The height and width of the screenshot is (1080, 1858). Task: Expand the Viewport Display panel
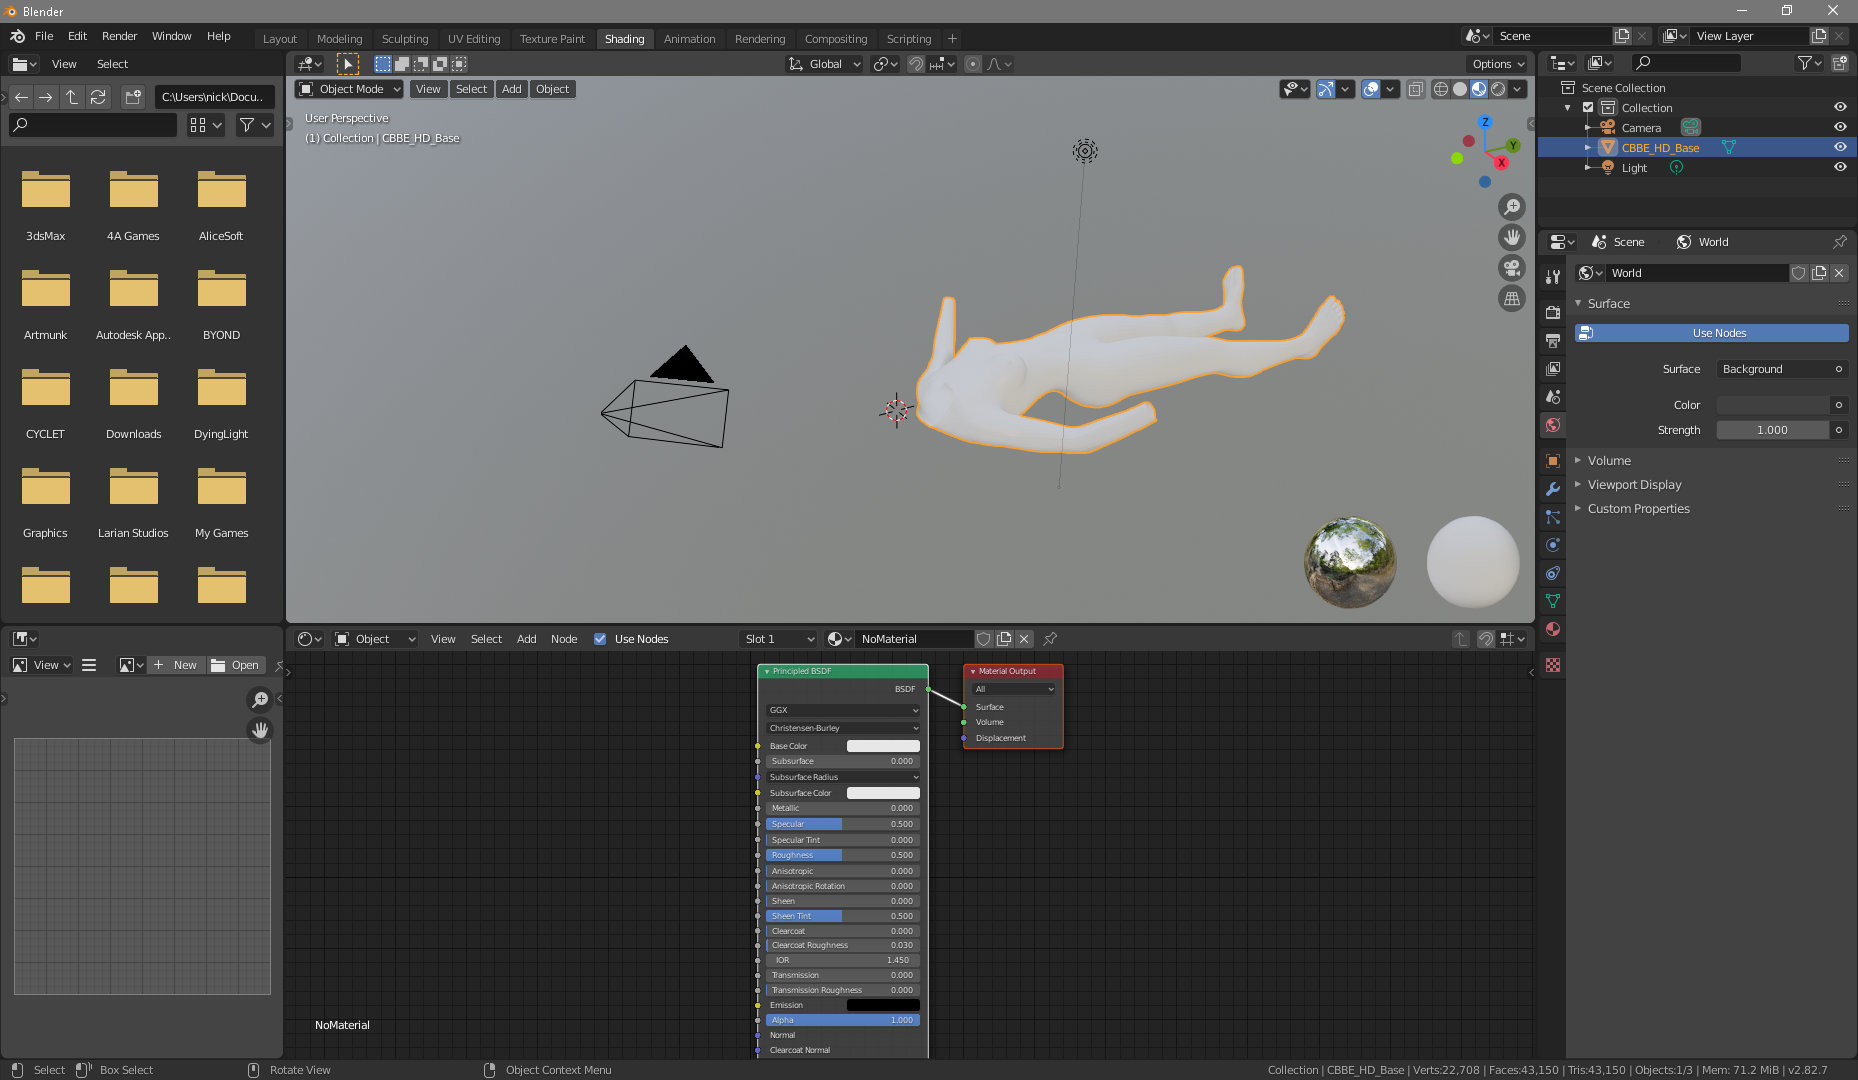(x=1634, y=485)
